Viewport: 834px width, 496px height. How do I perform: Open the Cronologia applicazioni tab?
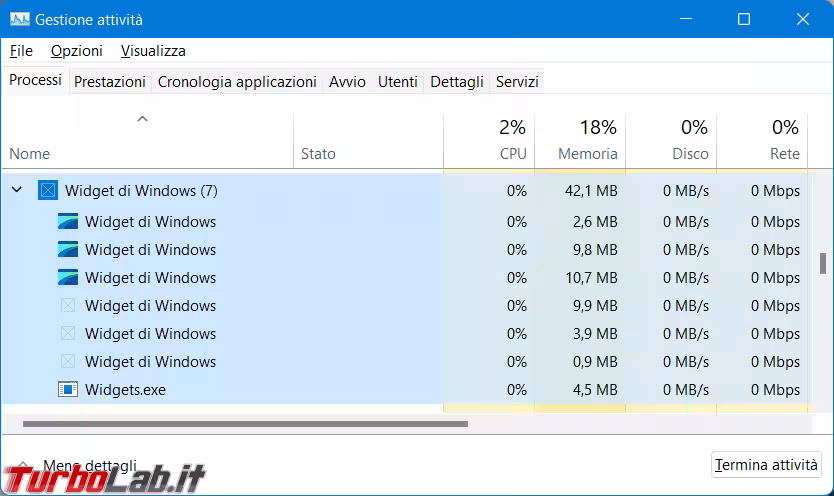point(237,82)
